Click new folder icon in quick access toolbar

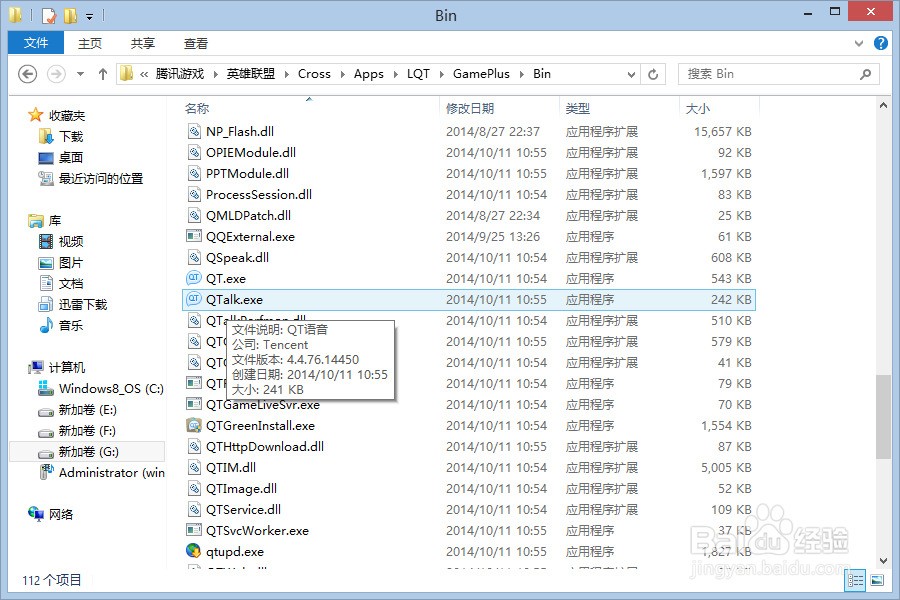70,15
